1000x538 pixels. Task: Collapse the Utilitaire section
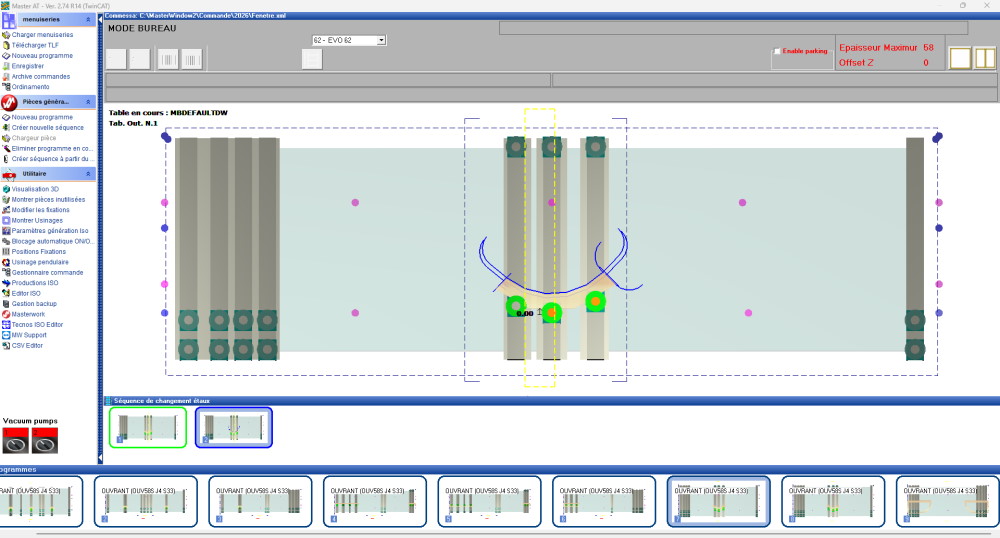coord(88,174)
